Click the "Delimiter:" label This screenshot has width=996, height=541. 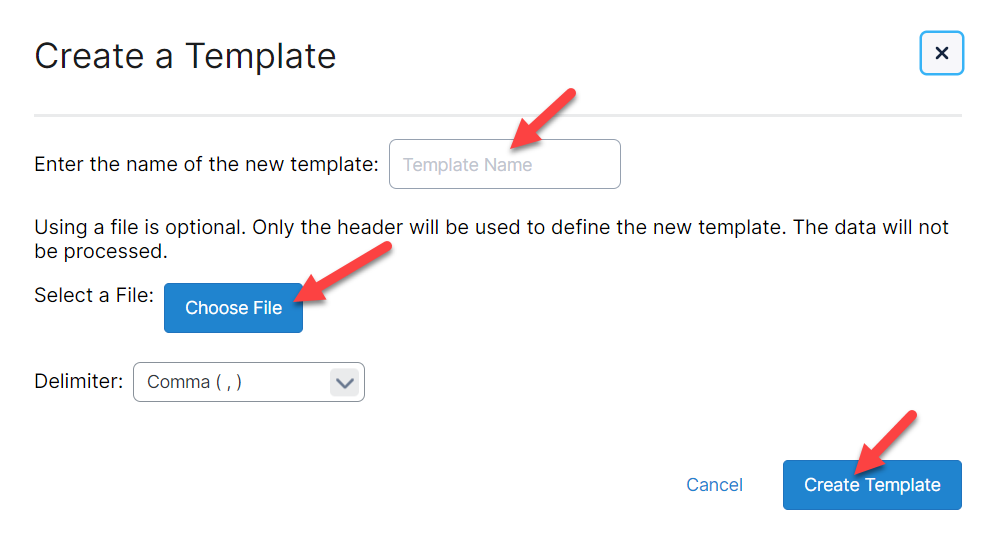click(x=79, y=381)
